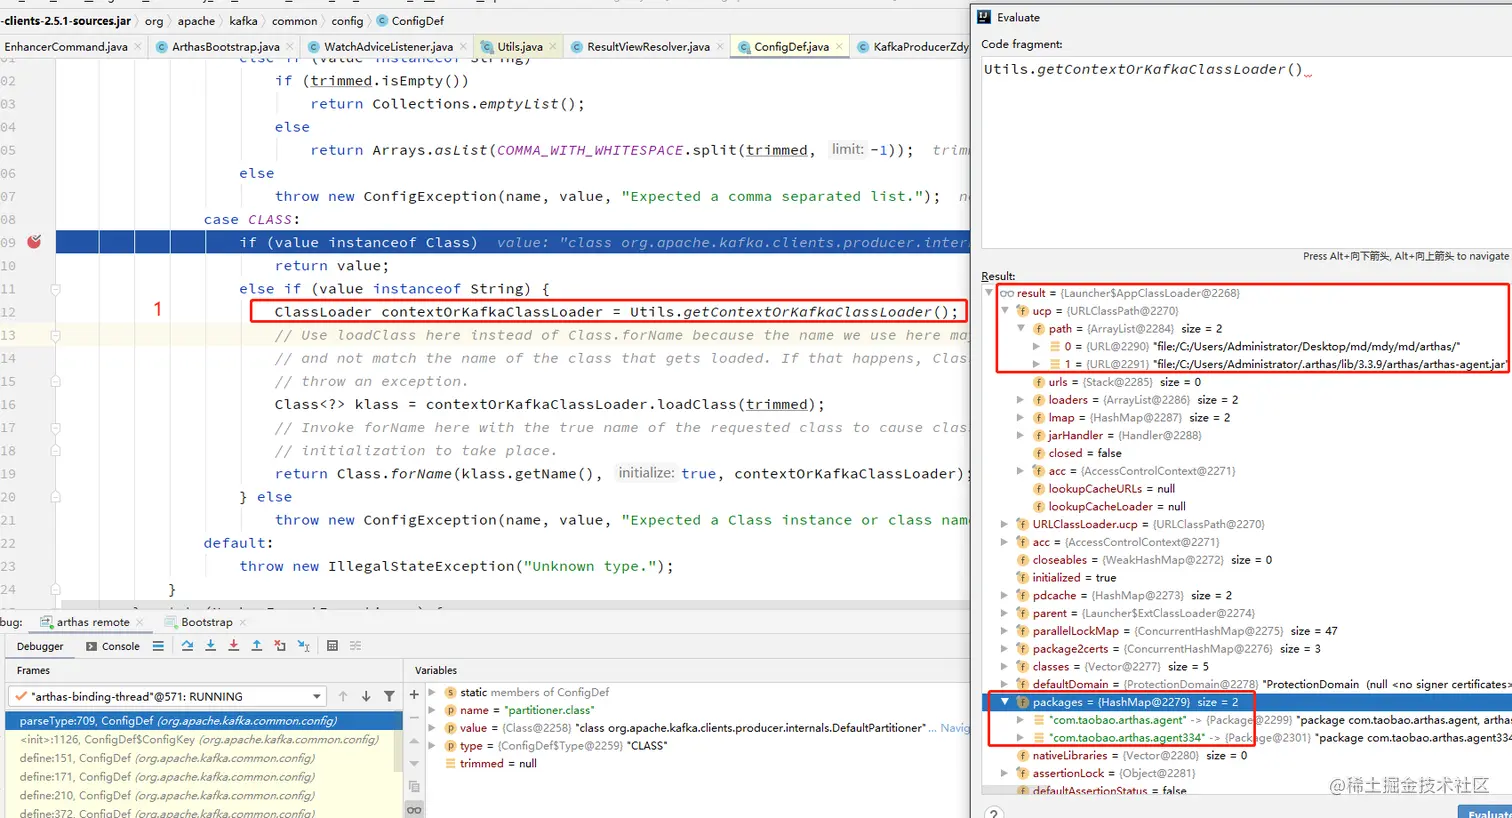1512x818 pixels.
Task: Close the arthas remote debug session tab
Action: 140,622
